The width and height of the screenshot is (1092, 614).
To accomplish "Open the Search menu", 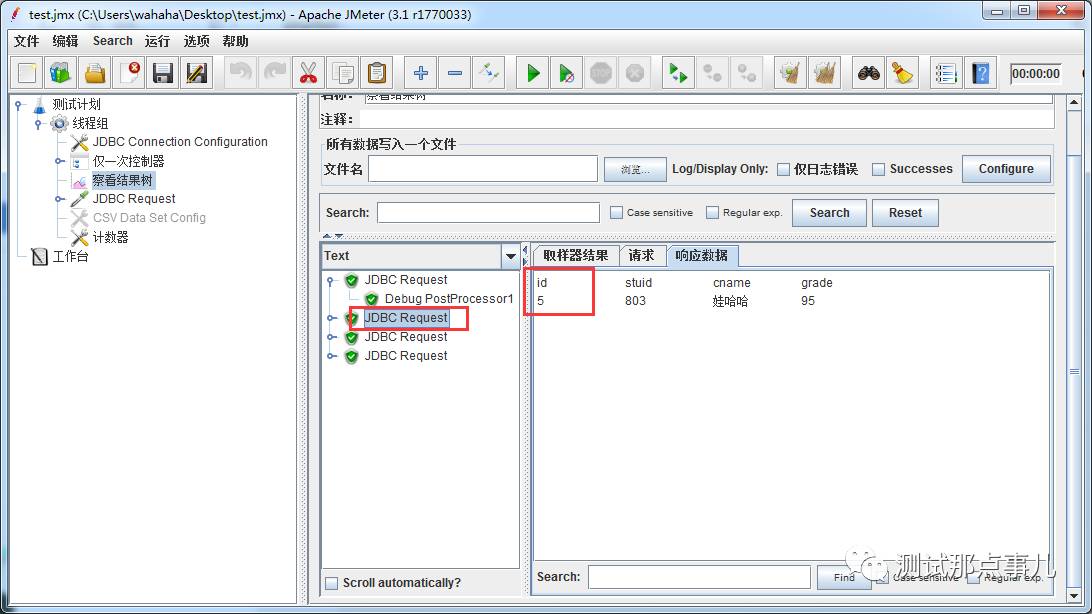I will click(x=113, y=41).
